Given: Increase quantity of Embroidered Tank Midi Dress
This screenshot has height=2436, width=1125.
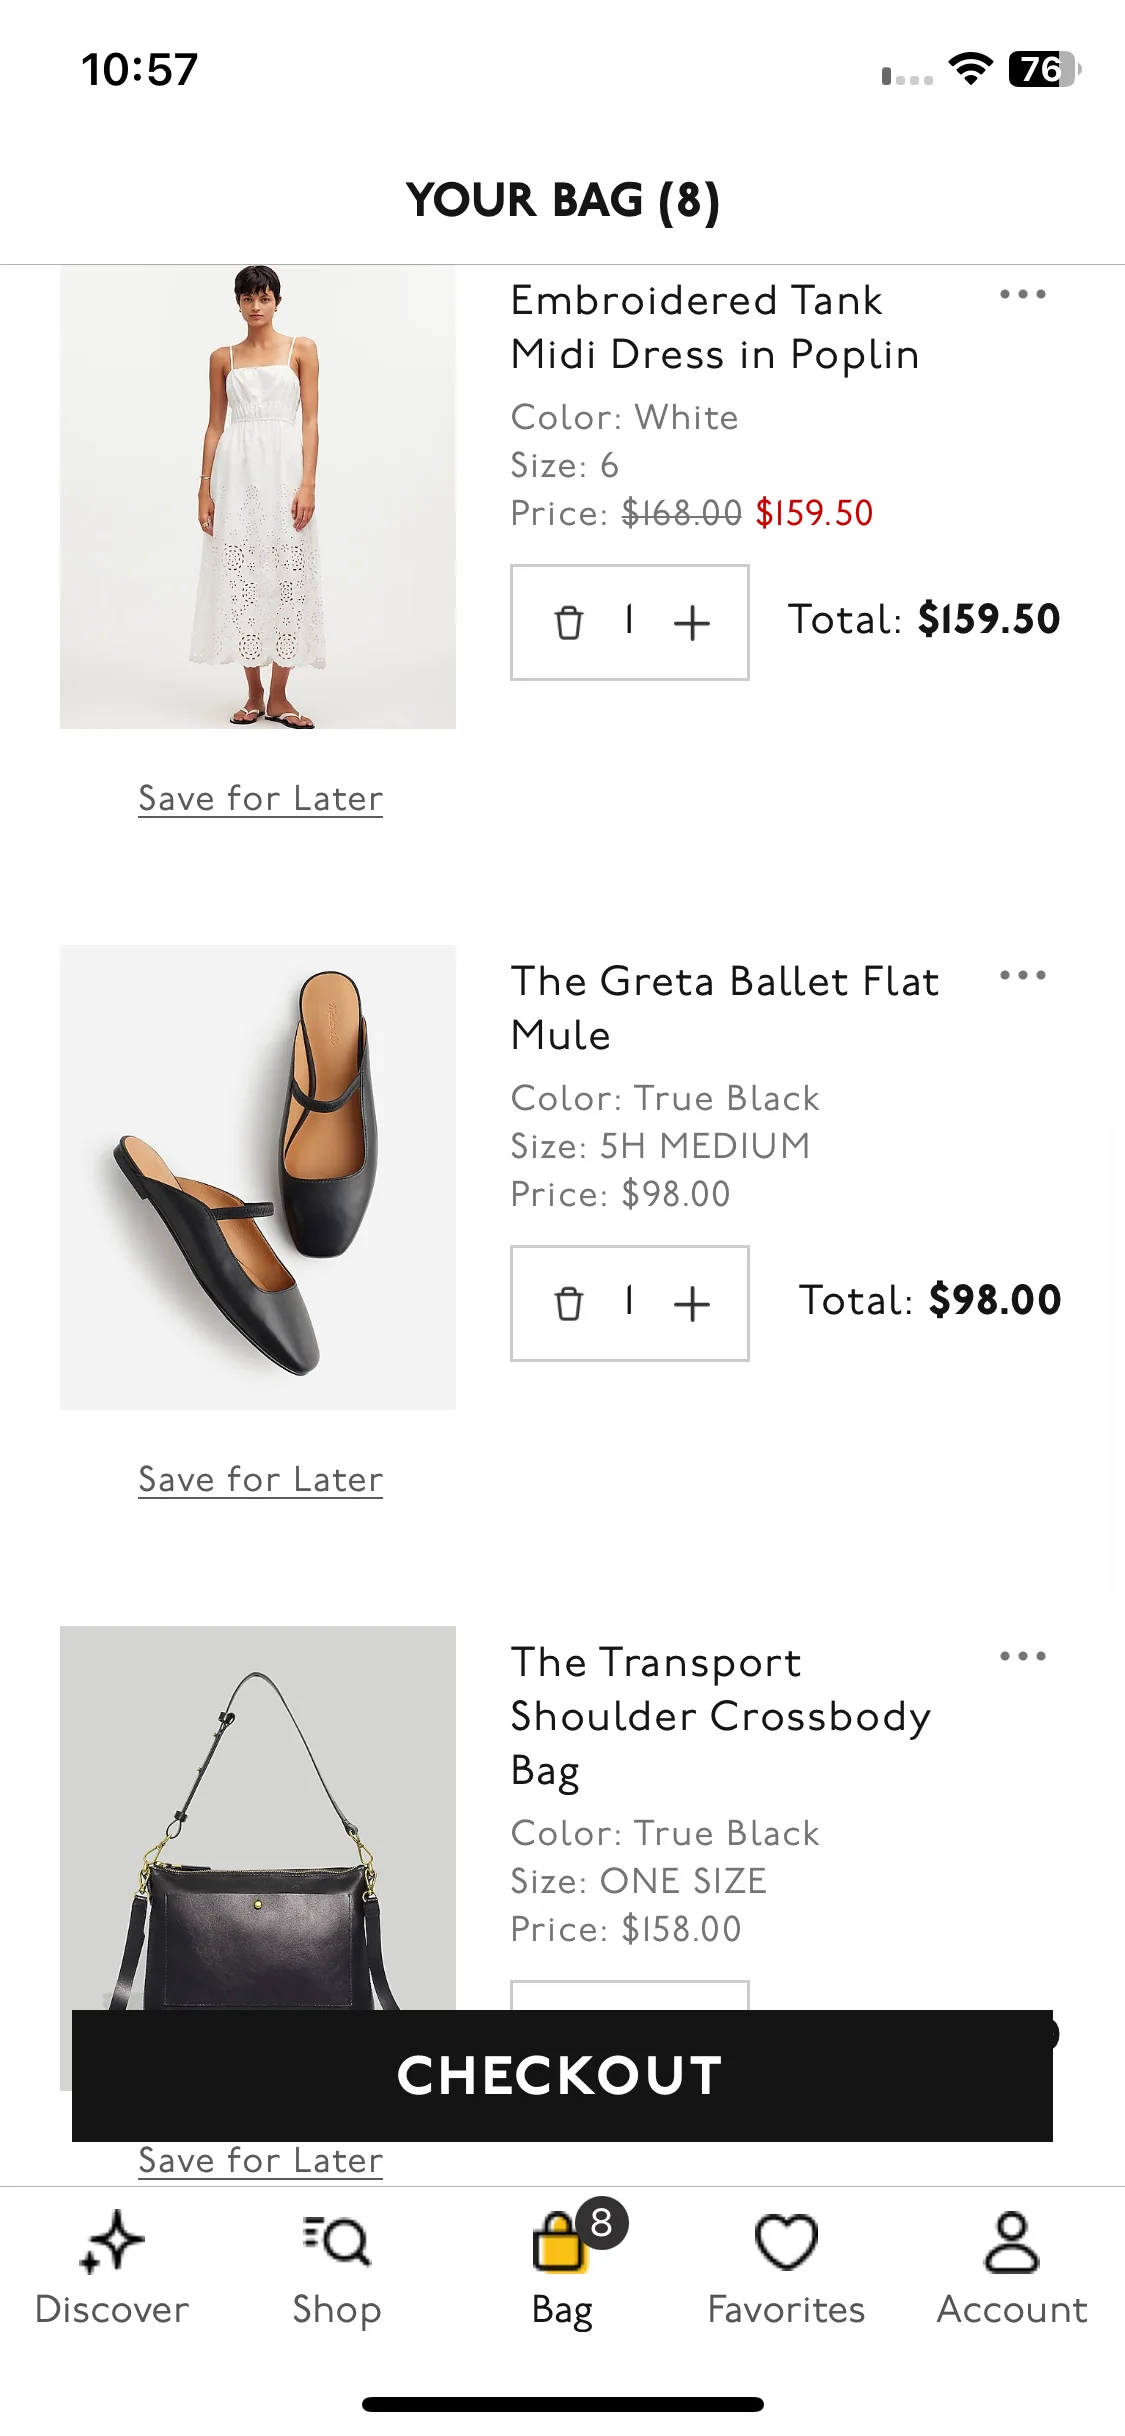Looking at the screenshot, I should point(691,622).
